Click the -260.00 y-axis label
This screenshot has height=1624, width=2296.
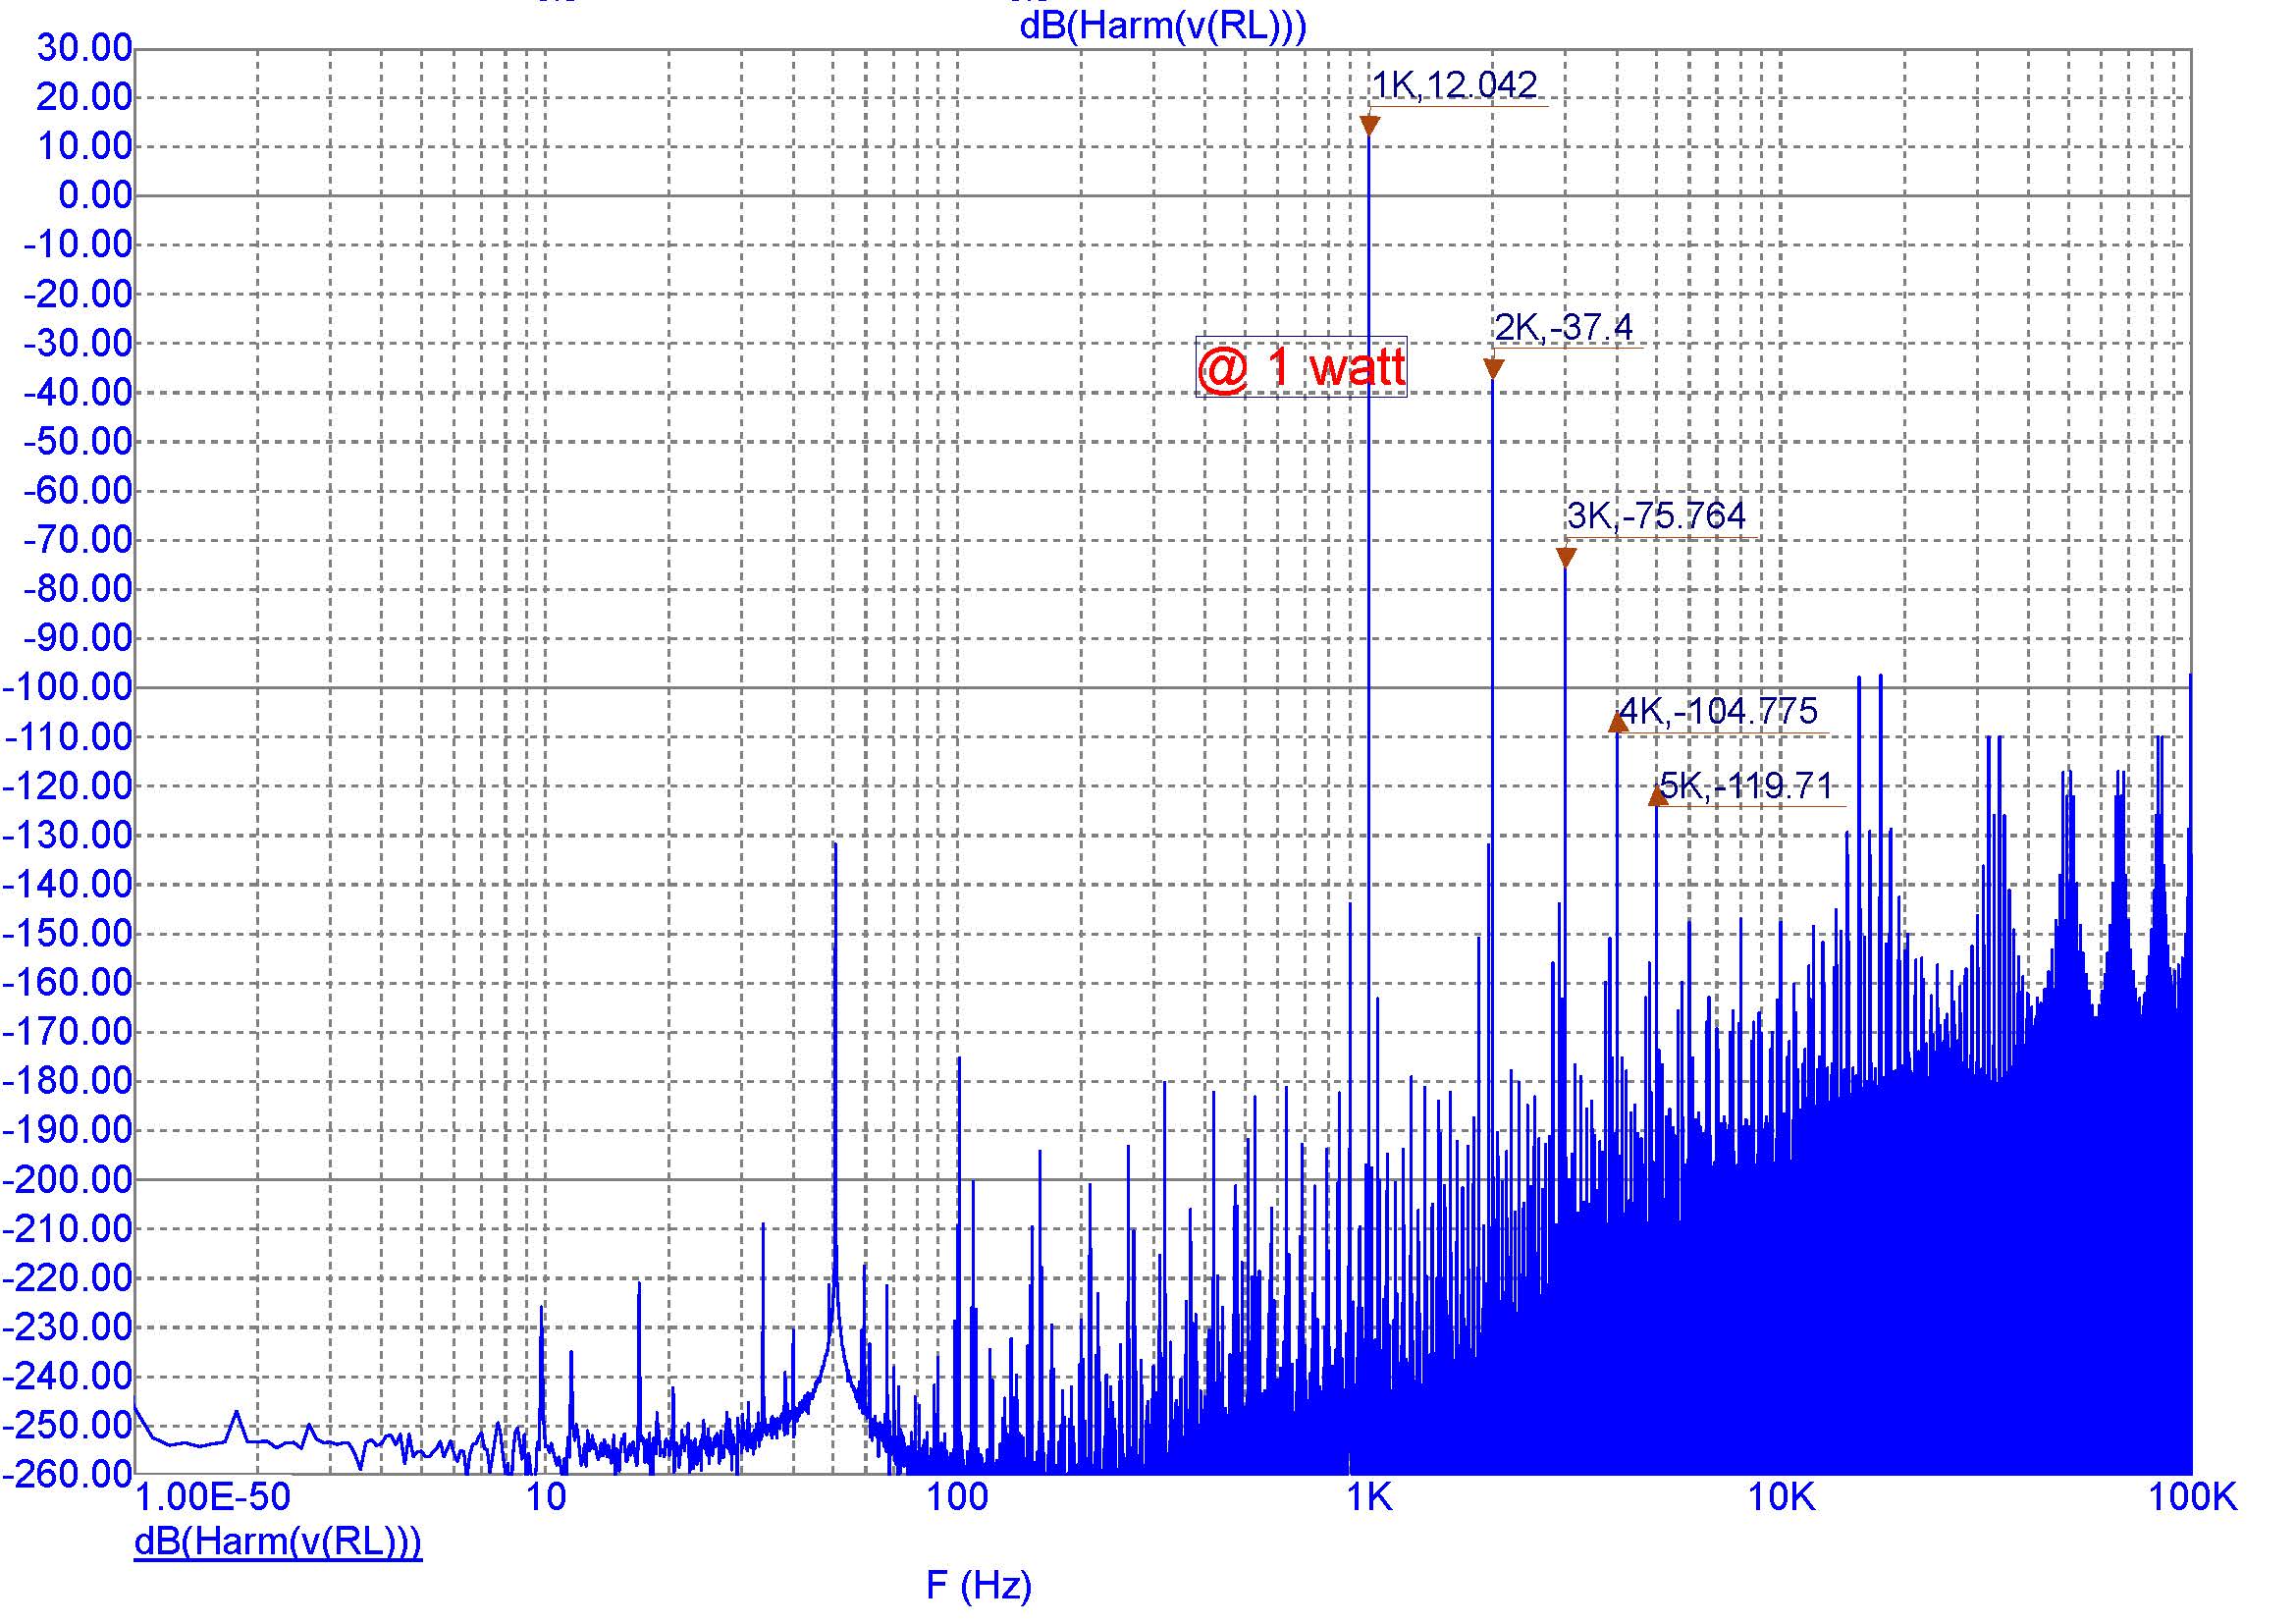[68, 1473]
